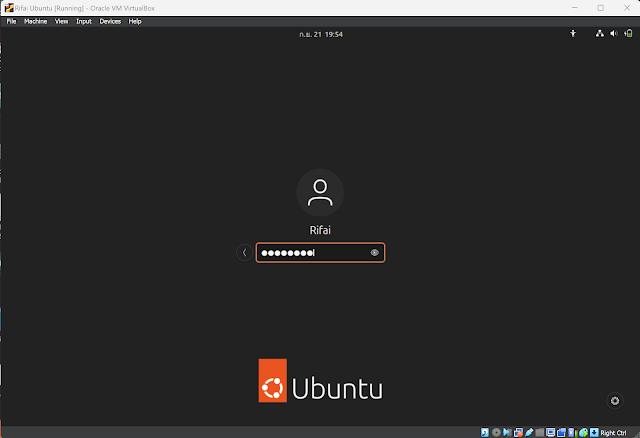Screen dimensions: 640x438
Task: Click the keyboard capture arrow indicator
Action: tap(594, 432)
